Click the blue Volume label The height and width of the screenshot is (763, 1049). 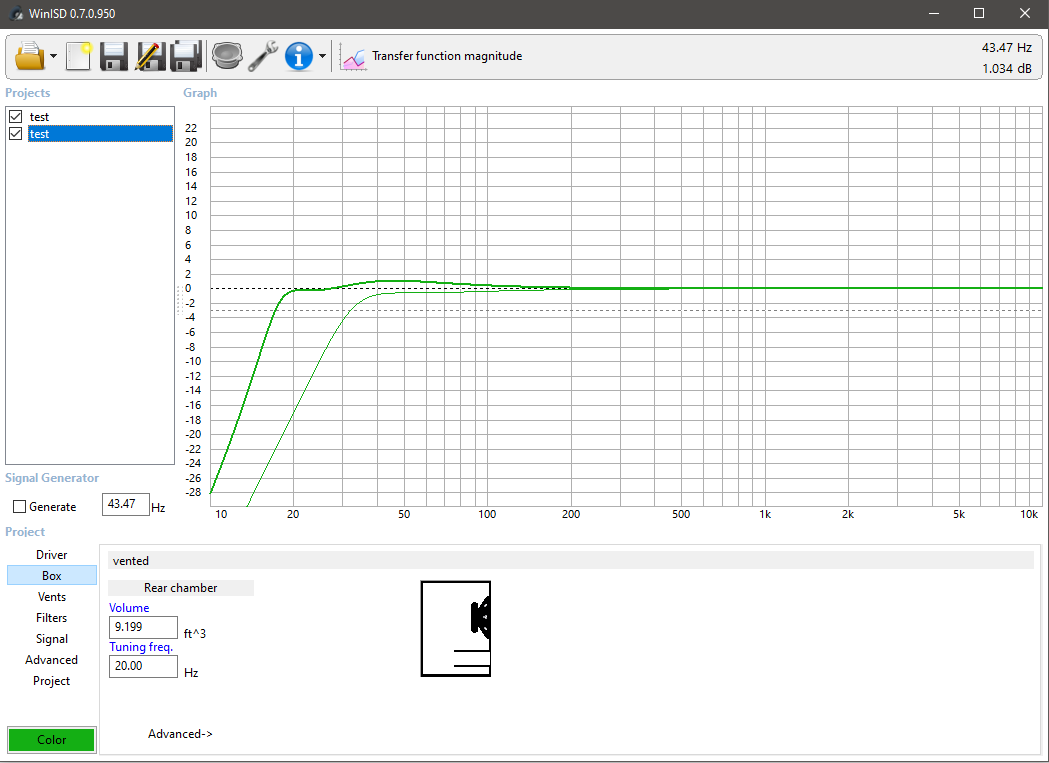pyautogui.click(x=129, y=608)
